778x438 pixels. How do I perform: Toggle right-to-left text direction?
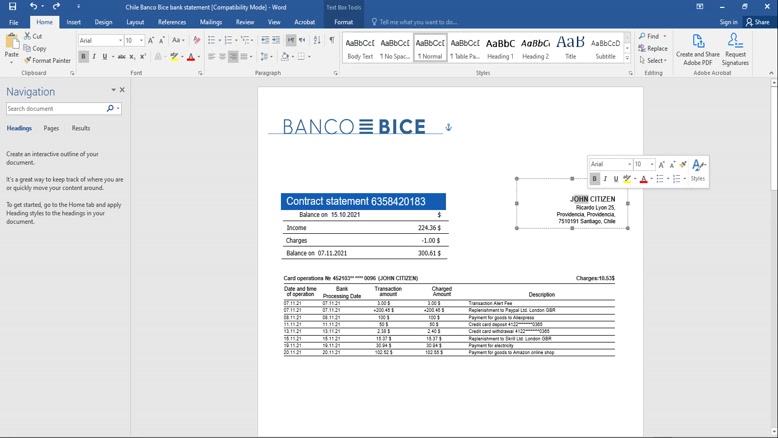click(x=302, y=40)
